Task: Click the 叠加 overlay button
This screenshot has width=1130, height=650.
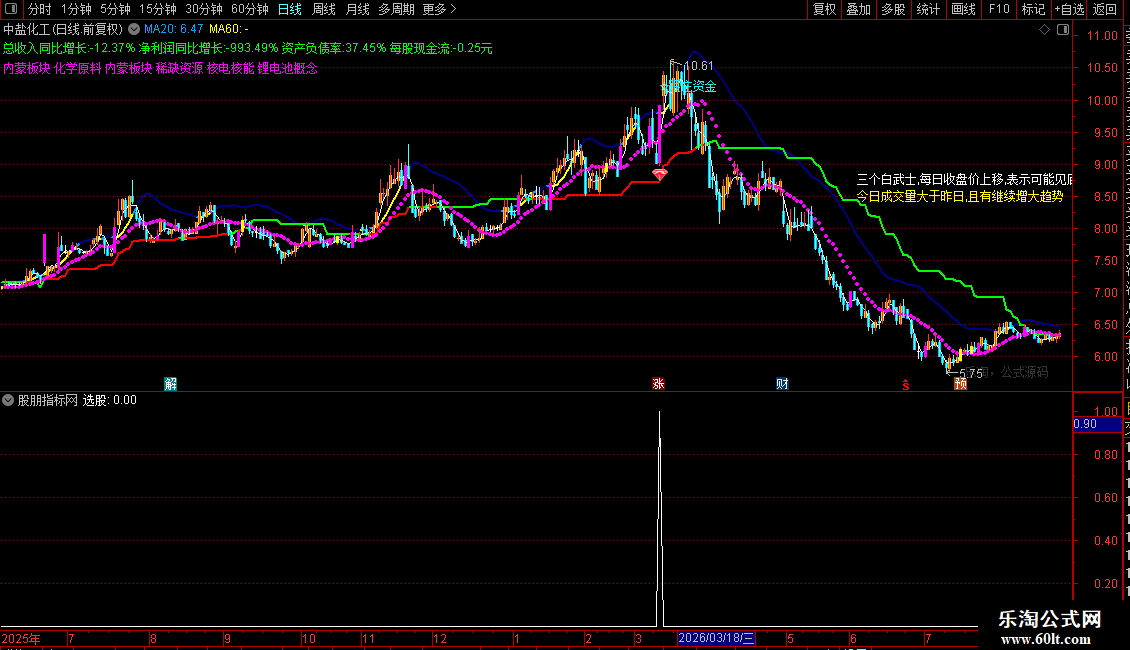Action: click(858, 9)
